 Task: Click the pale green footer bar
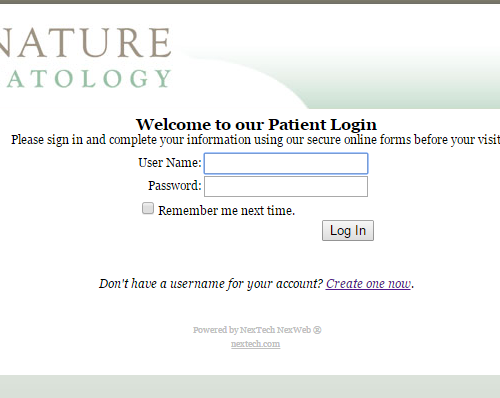pos(250,386)
